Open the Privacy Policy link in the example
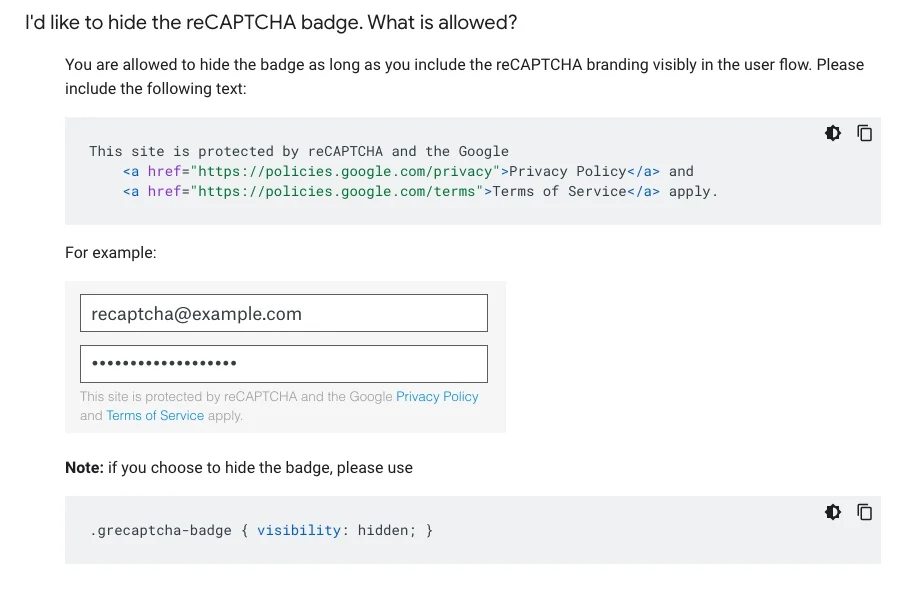917x591 pixels. pos(437,396)
